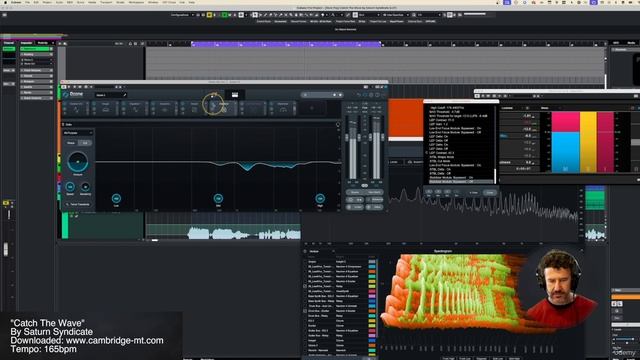Click the undo arrow in Ozone header
This screenshot has height=360, width=640.
(x=358, y=95)
